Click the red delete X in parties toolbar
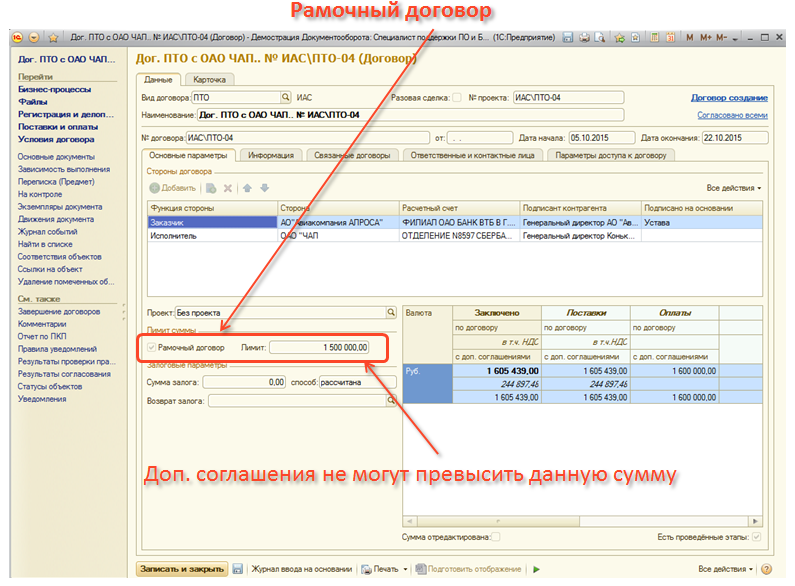This screenshot has width=795, height=586. 228,188
